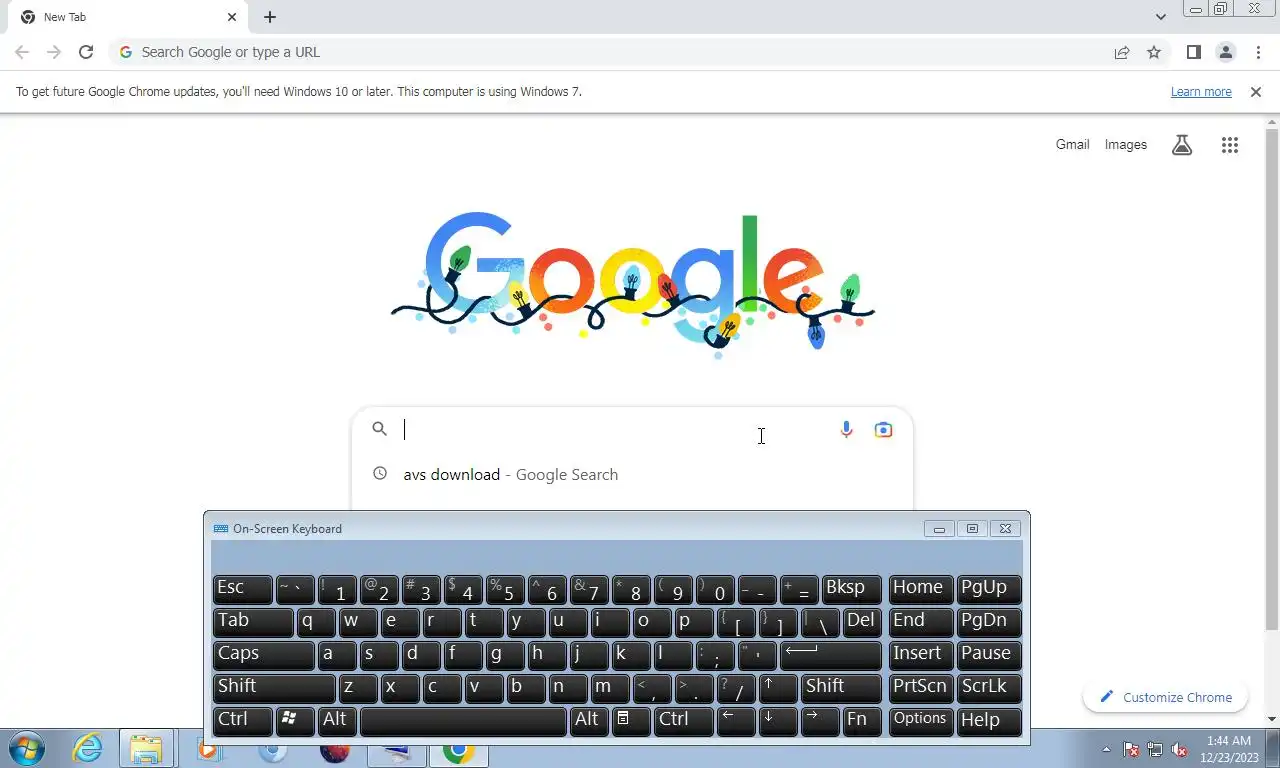Image resolution: width=1280 pixels, height=768 pixels.
Task: Tap the right arrow key
Action: (819, 721)
